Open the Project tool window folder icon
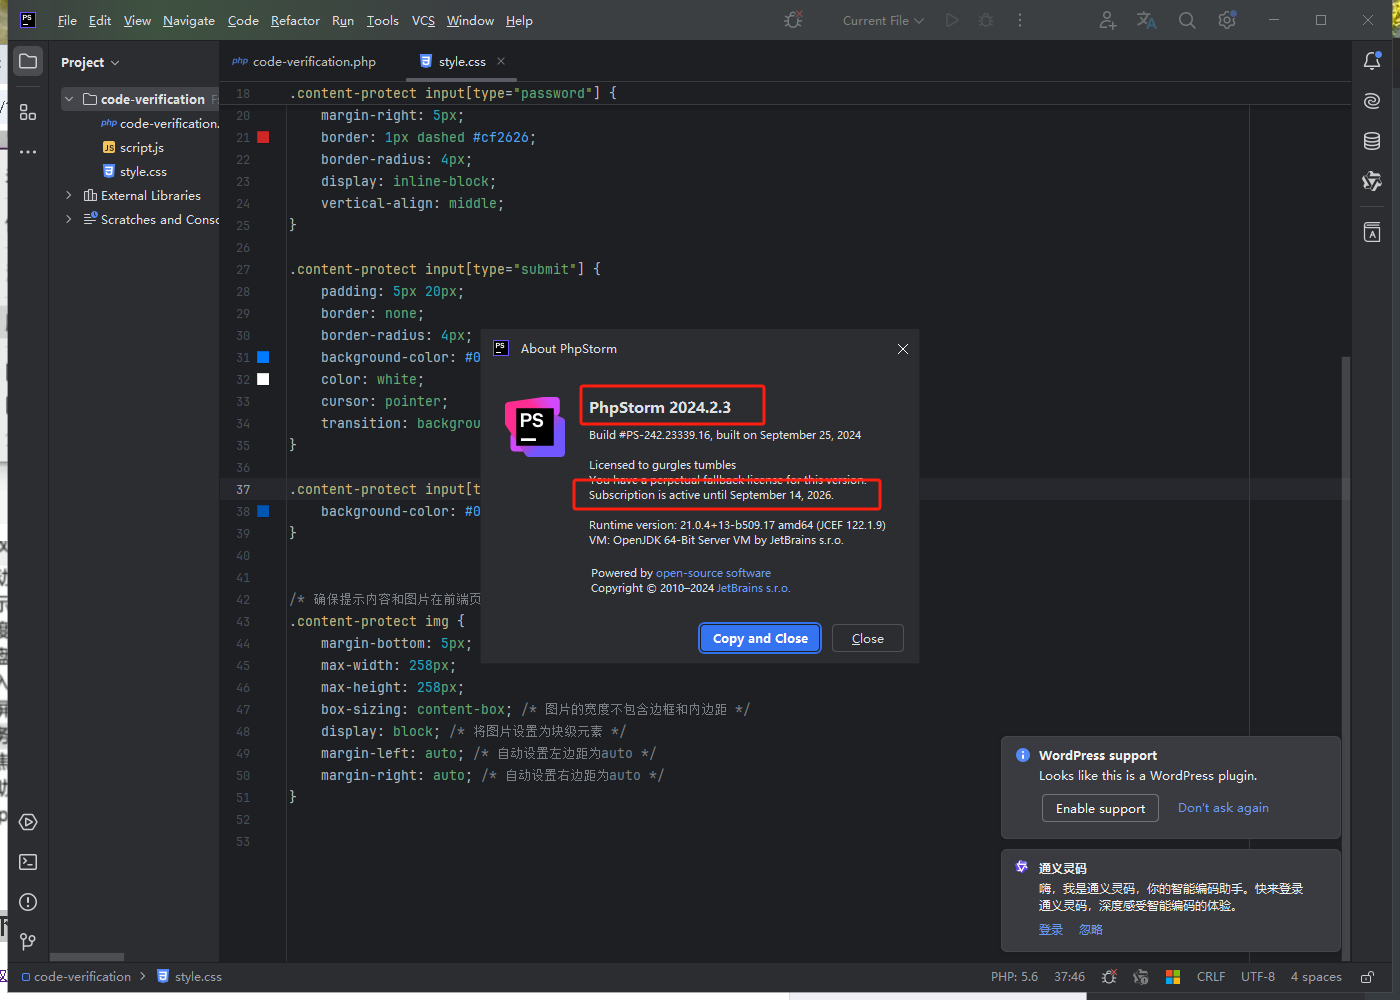This screenshot has width=1400, height=1000. click(28, 62)
